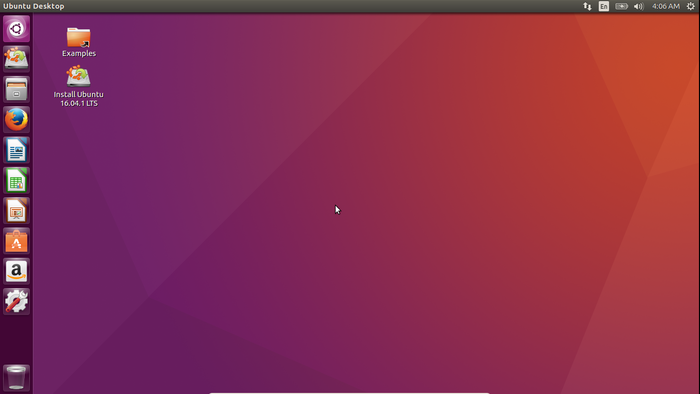Open the session gear menu
700x394 pixels.
(x=690, y=6)
